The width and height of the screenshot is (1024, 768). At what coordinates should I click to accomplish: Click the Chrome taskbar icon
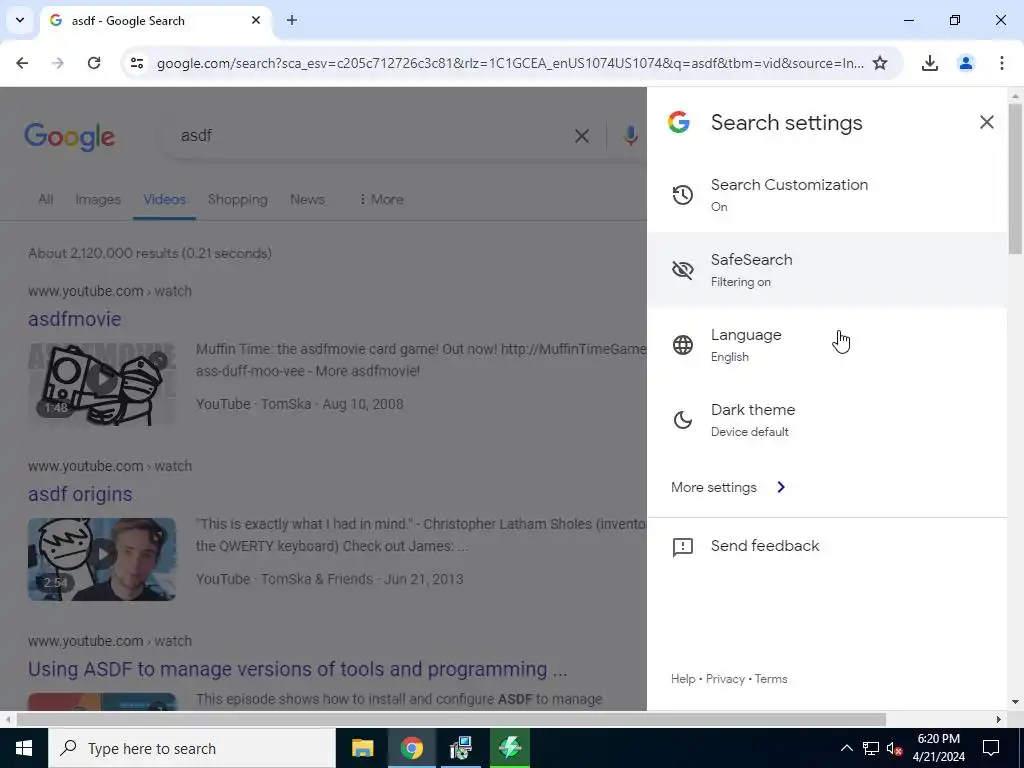click(411, 748)
